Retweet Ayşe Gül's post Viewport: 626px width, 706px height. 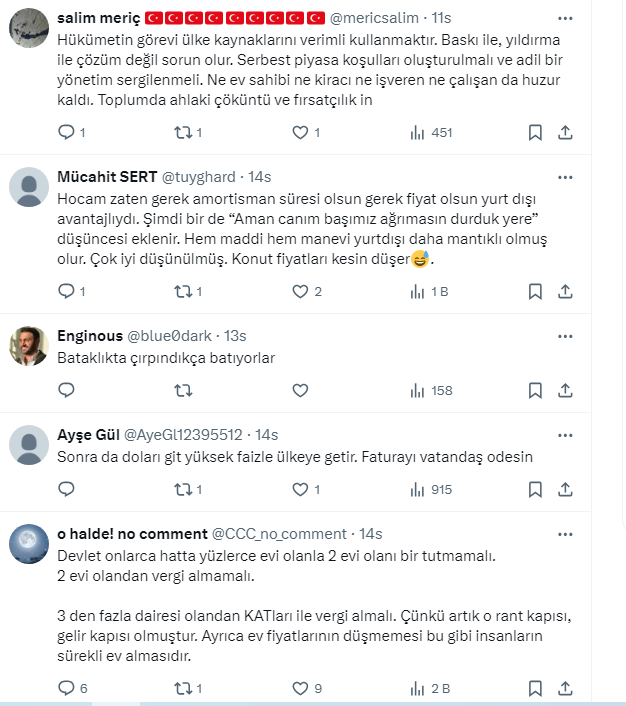[x=183, y=489]
